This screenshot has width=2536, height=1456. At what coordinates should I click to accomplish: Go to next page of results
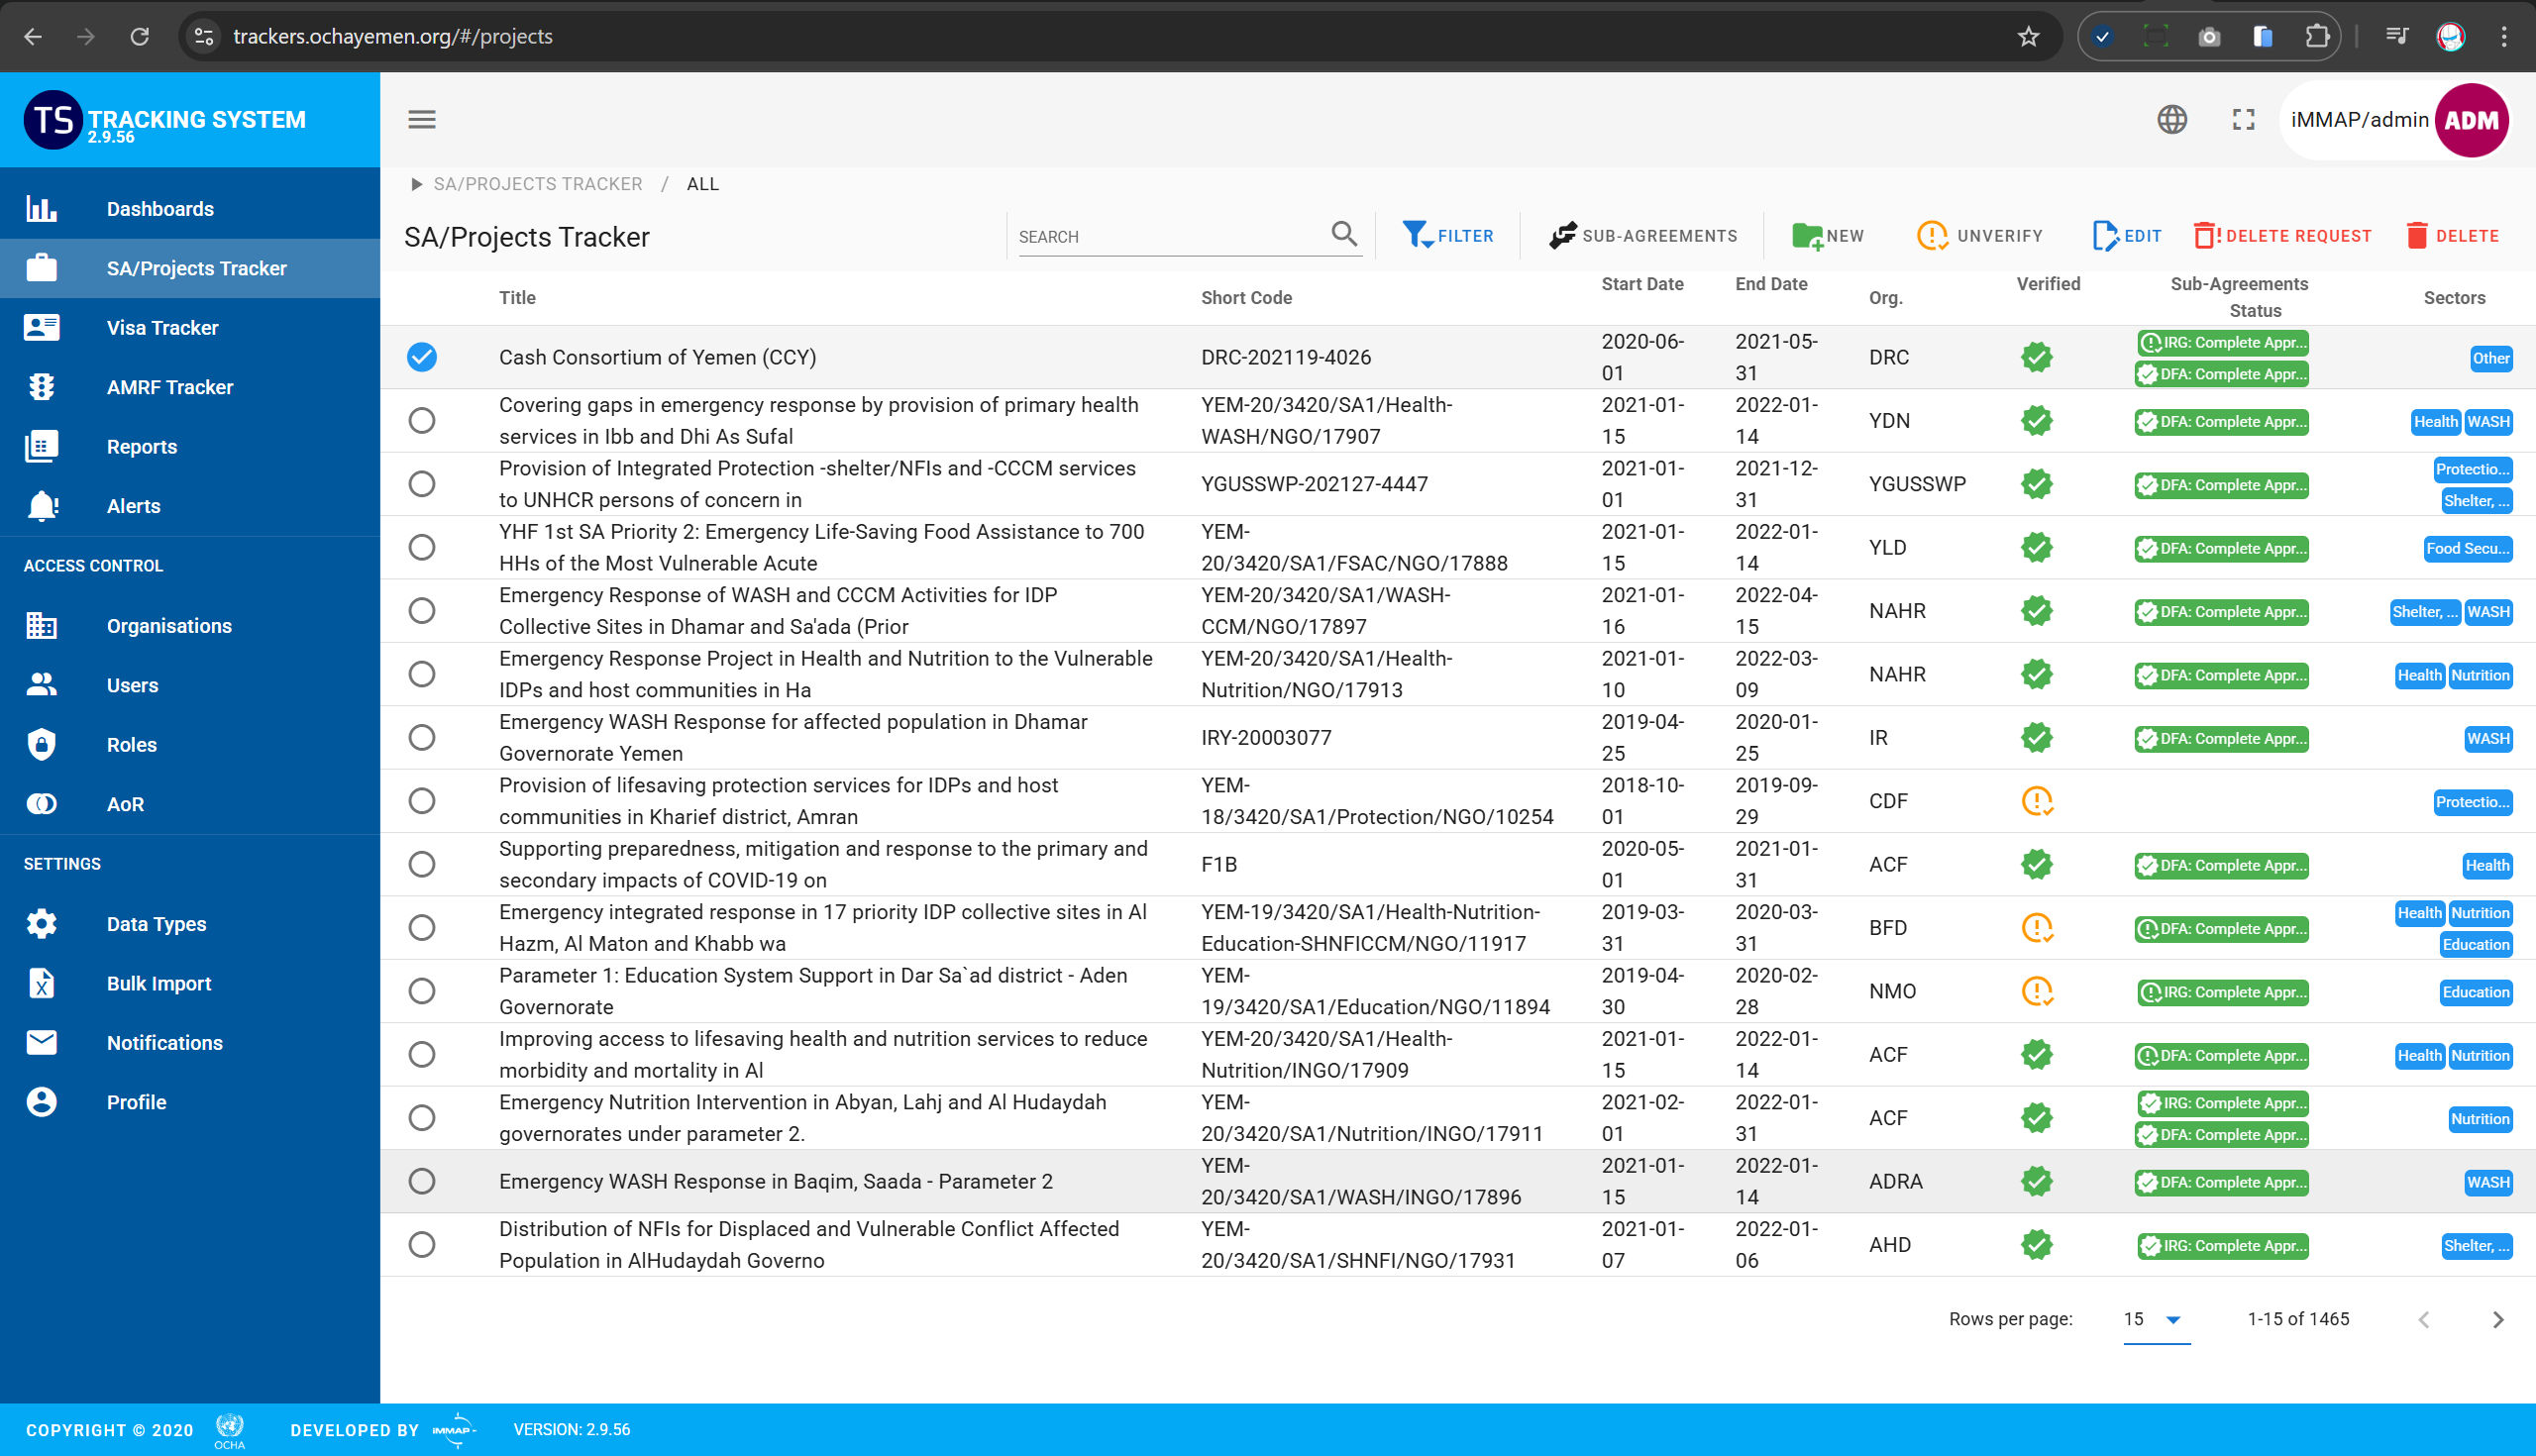(x=2497, y=1319)
